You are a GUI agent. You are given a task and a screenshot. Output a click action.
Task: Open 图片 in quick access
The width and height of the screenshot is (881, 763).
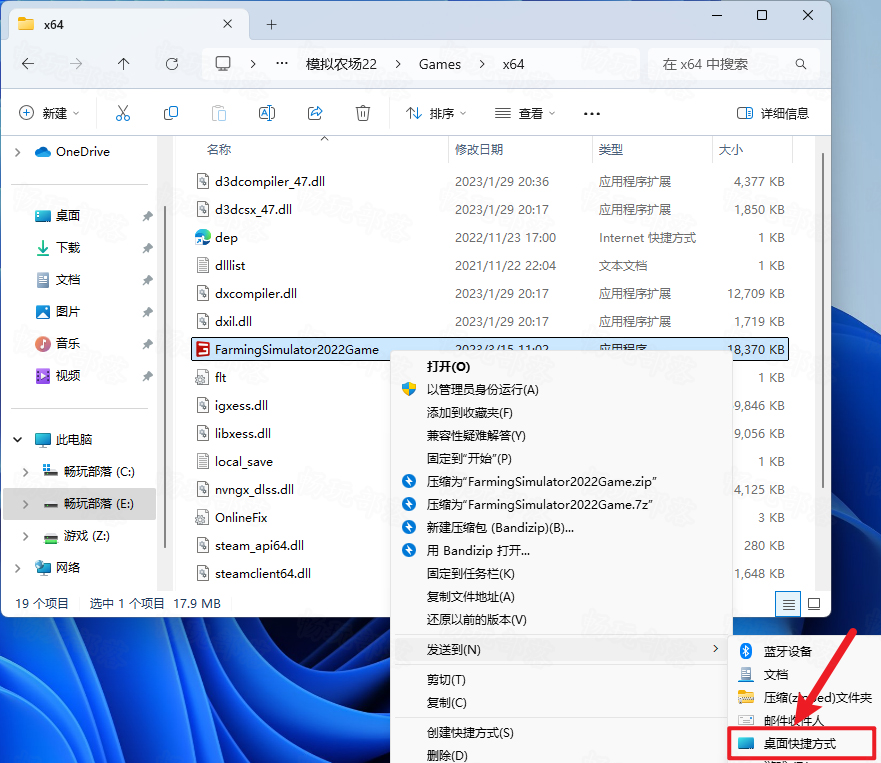click(58, 312)
